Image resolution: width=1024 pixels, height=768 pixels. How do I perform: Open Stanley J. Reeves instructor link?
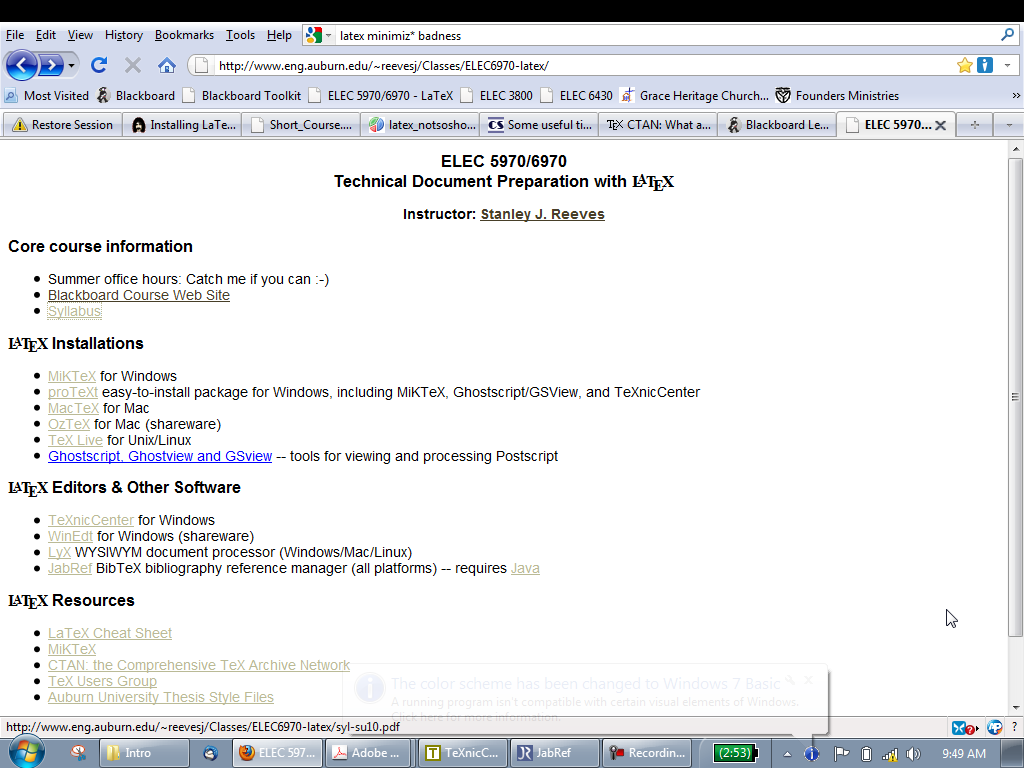click(x=542, y=214)
